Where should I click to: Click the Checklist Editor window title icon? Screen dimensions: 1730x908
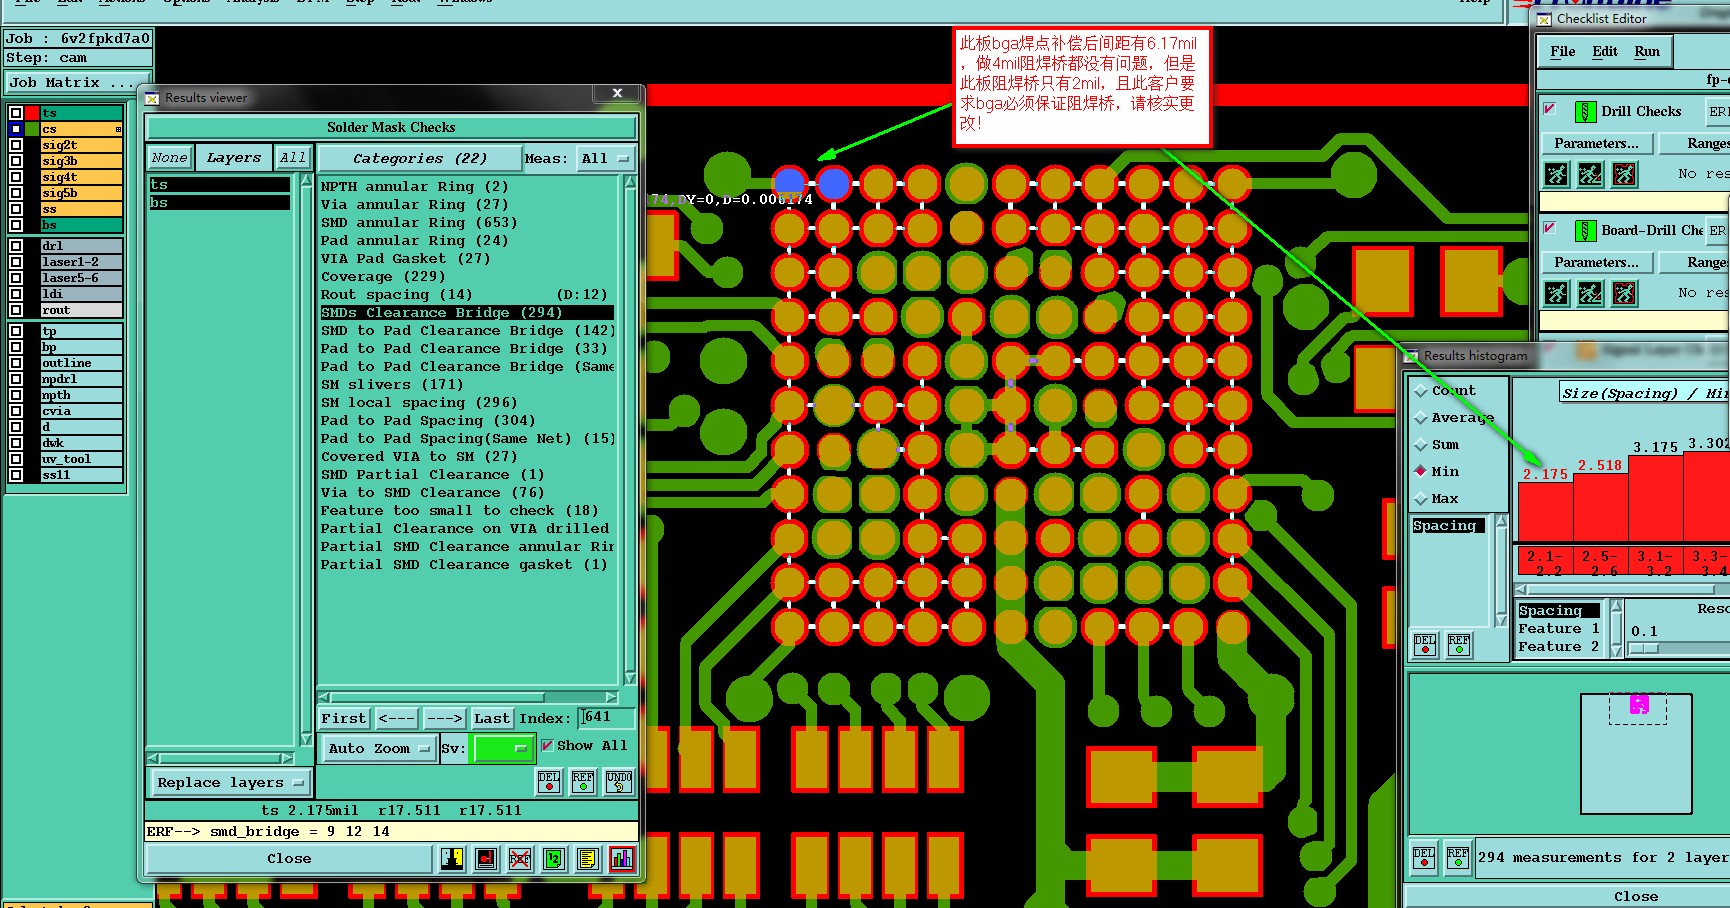coord(1545,19)
